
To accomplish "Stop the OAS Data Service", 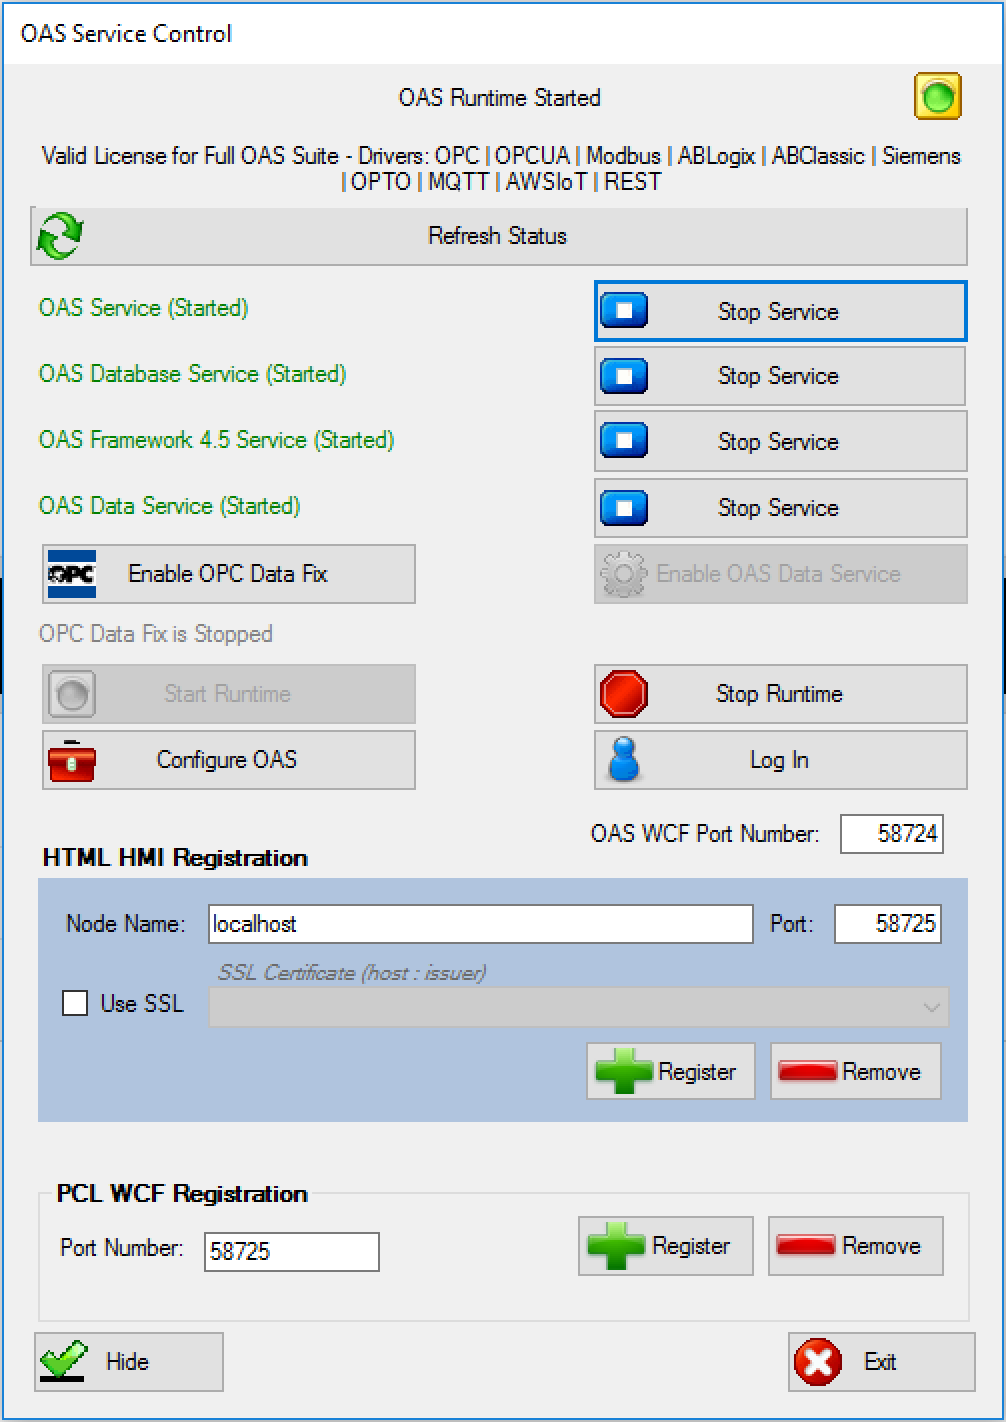I will coord(780,508).
